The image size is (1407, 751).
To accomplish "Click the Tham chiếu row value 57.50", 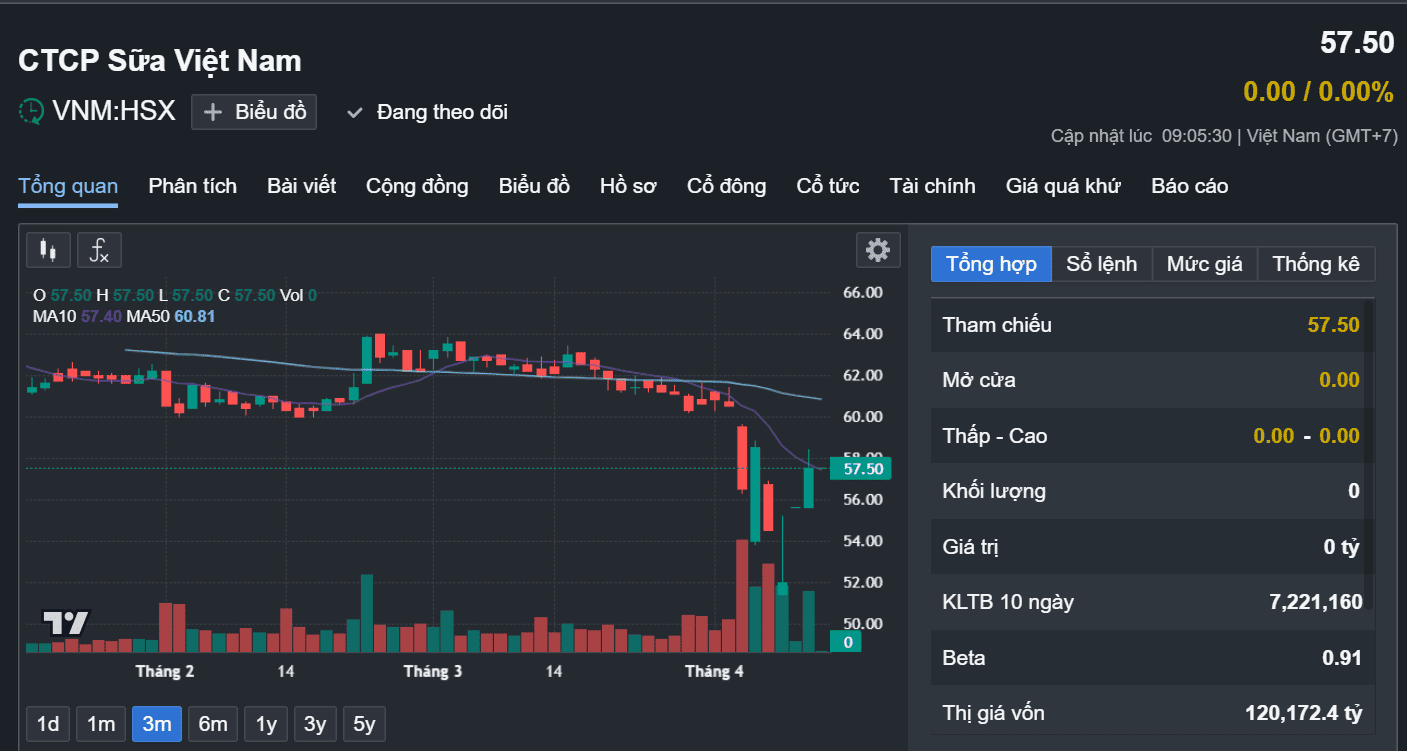I will (1333, 325).
